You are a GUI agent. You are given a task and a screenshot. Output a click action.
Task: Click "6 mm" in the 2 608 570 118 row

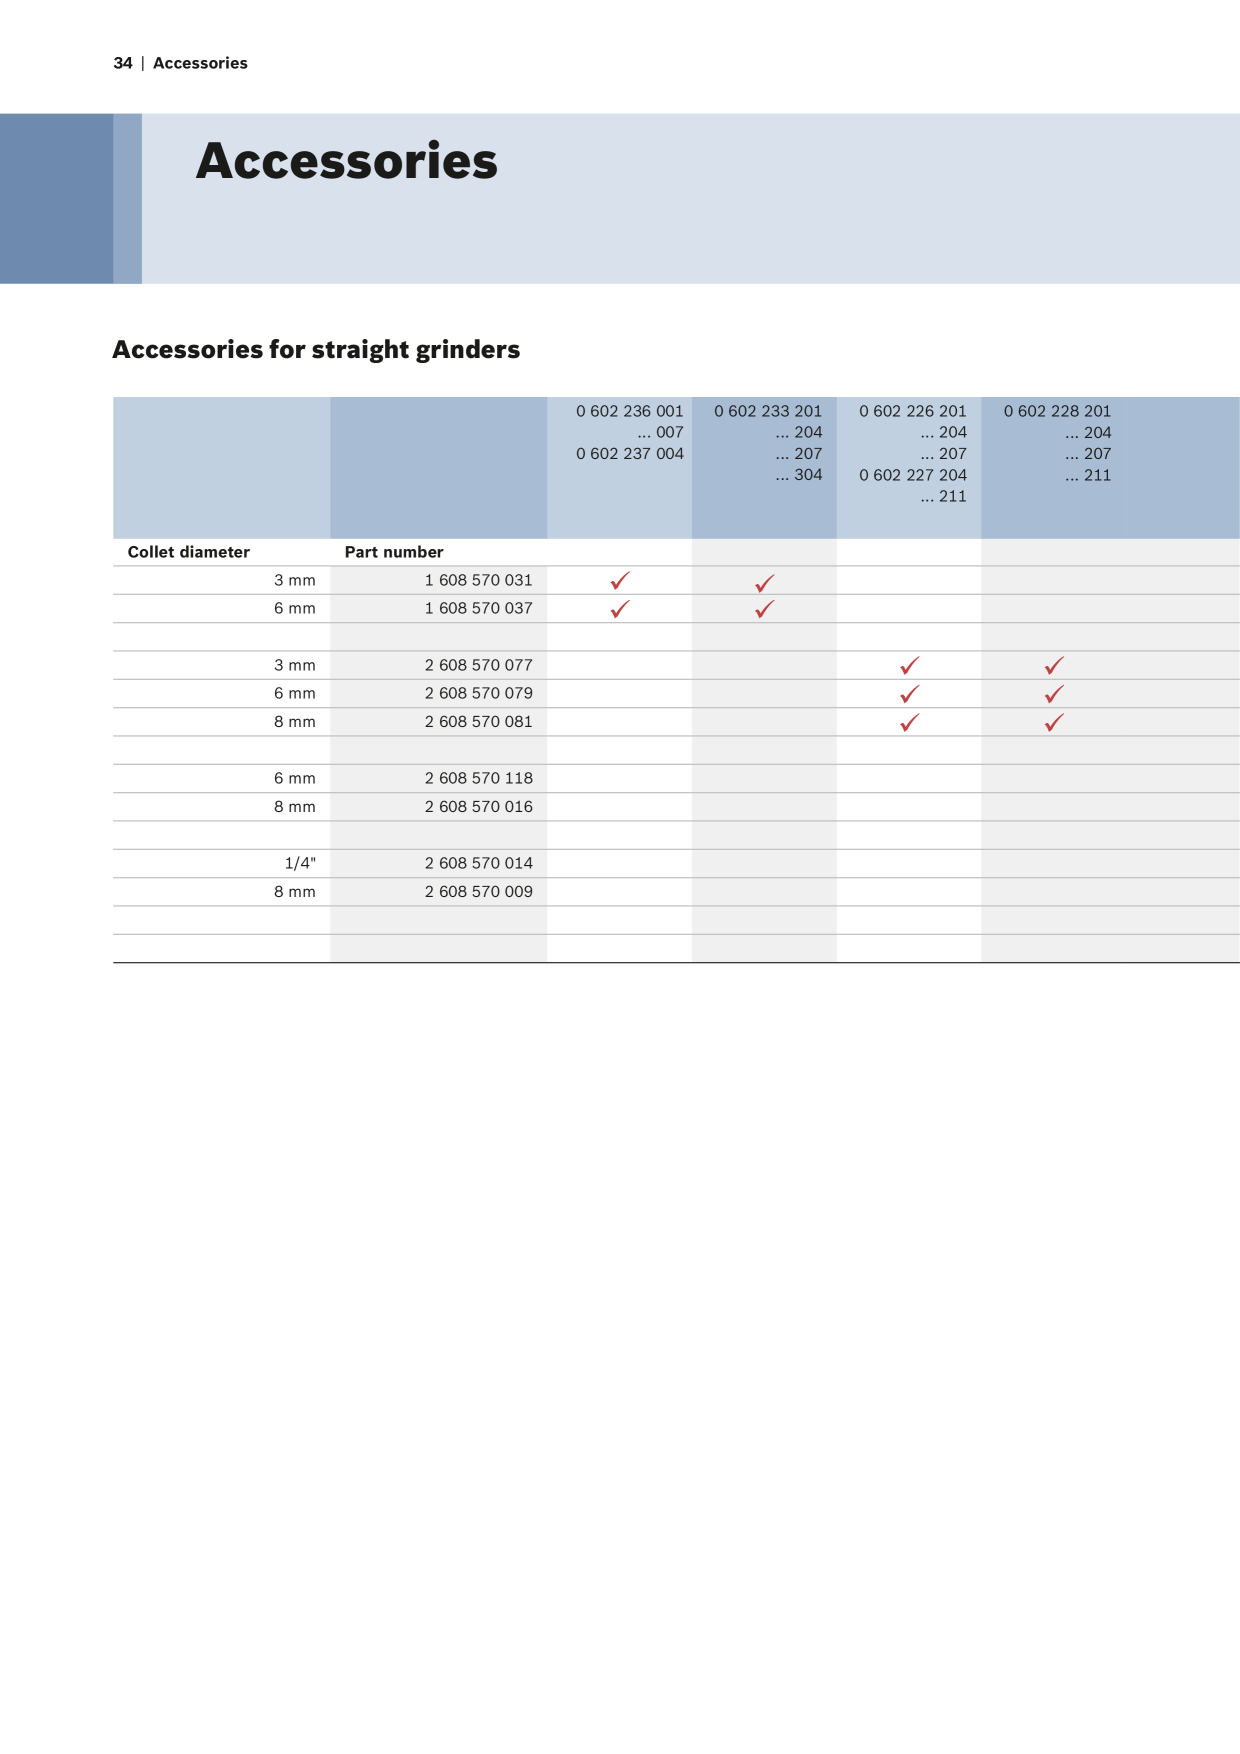tap(295, 778)
